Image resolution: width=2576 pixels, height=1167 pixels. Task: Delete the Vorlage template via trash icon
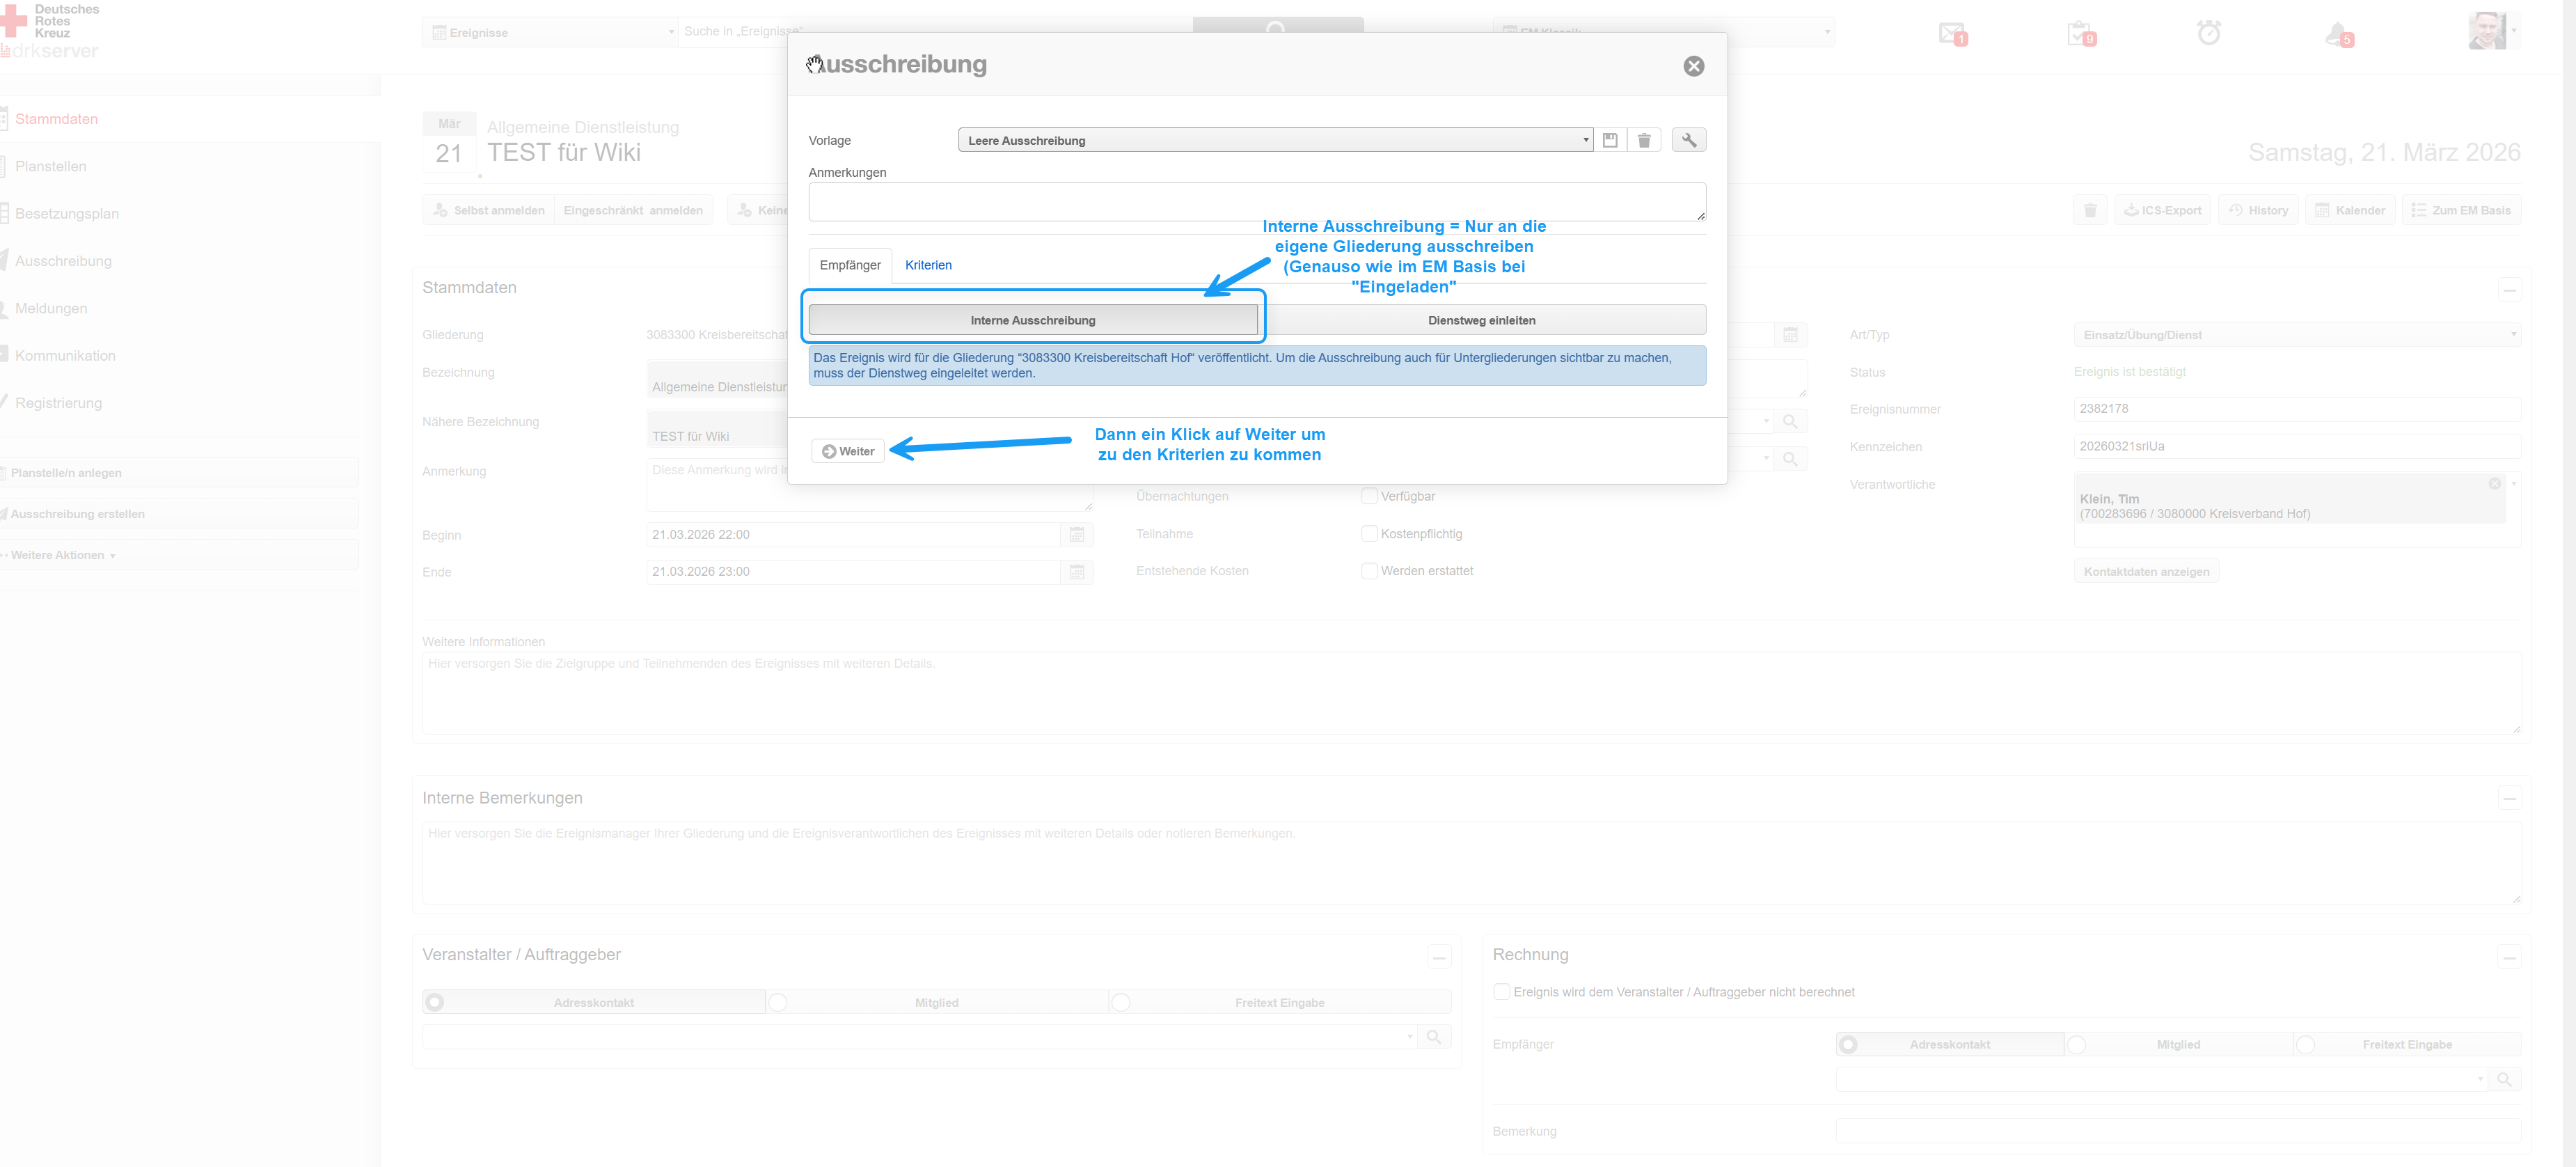[1643, 140]
